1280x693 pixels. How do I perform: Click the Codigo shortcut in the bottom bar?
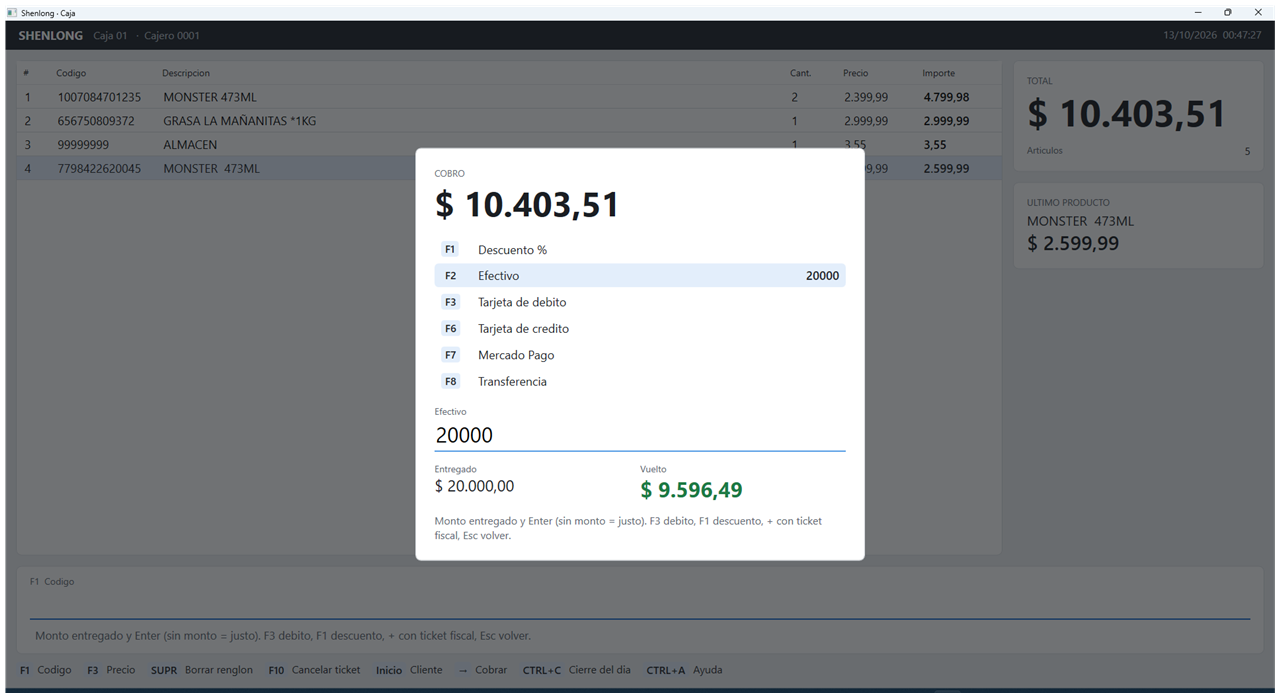point(46,670)
